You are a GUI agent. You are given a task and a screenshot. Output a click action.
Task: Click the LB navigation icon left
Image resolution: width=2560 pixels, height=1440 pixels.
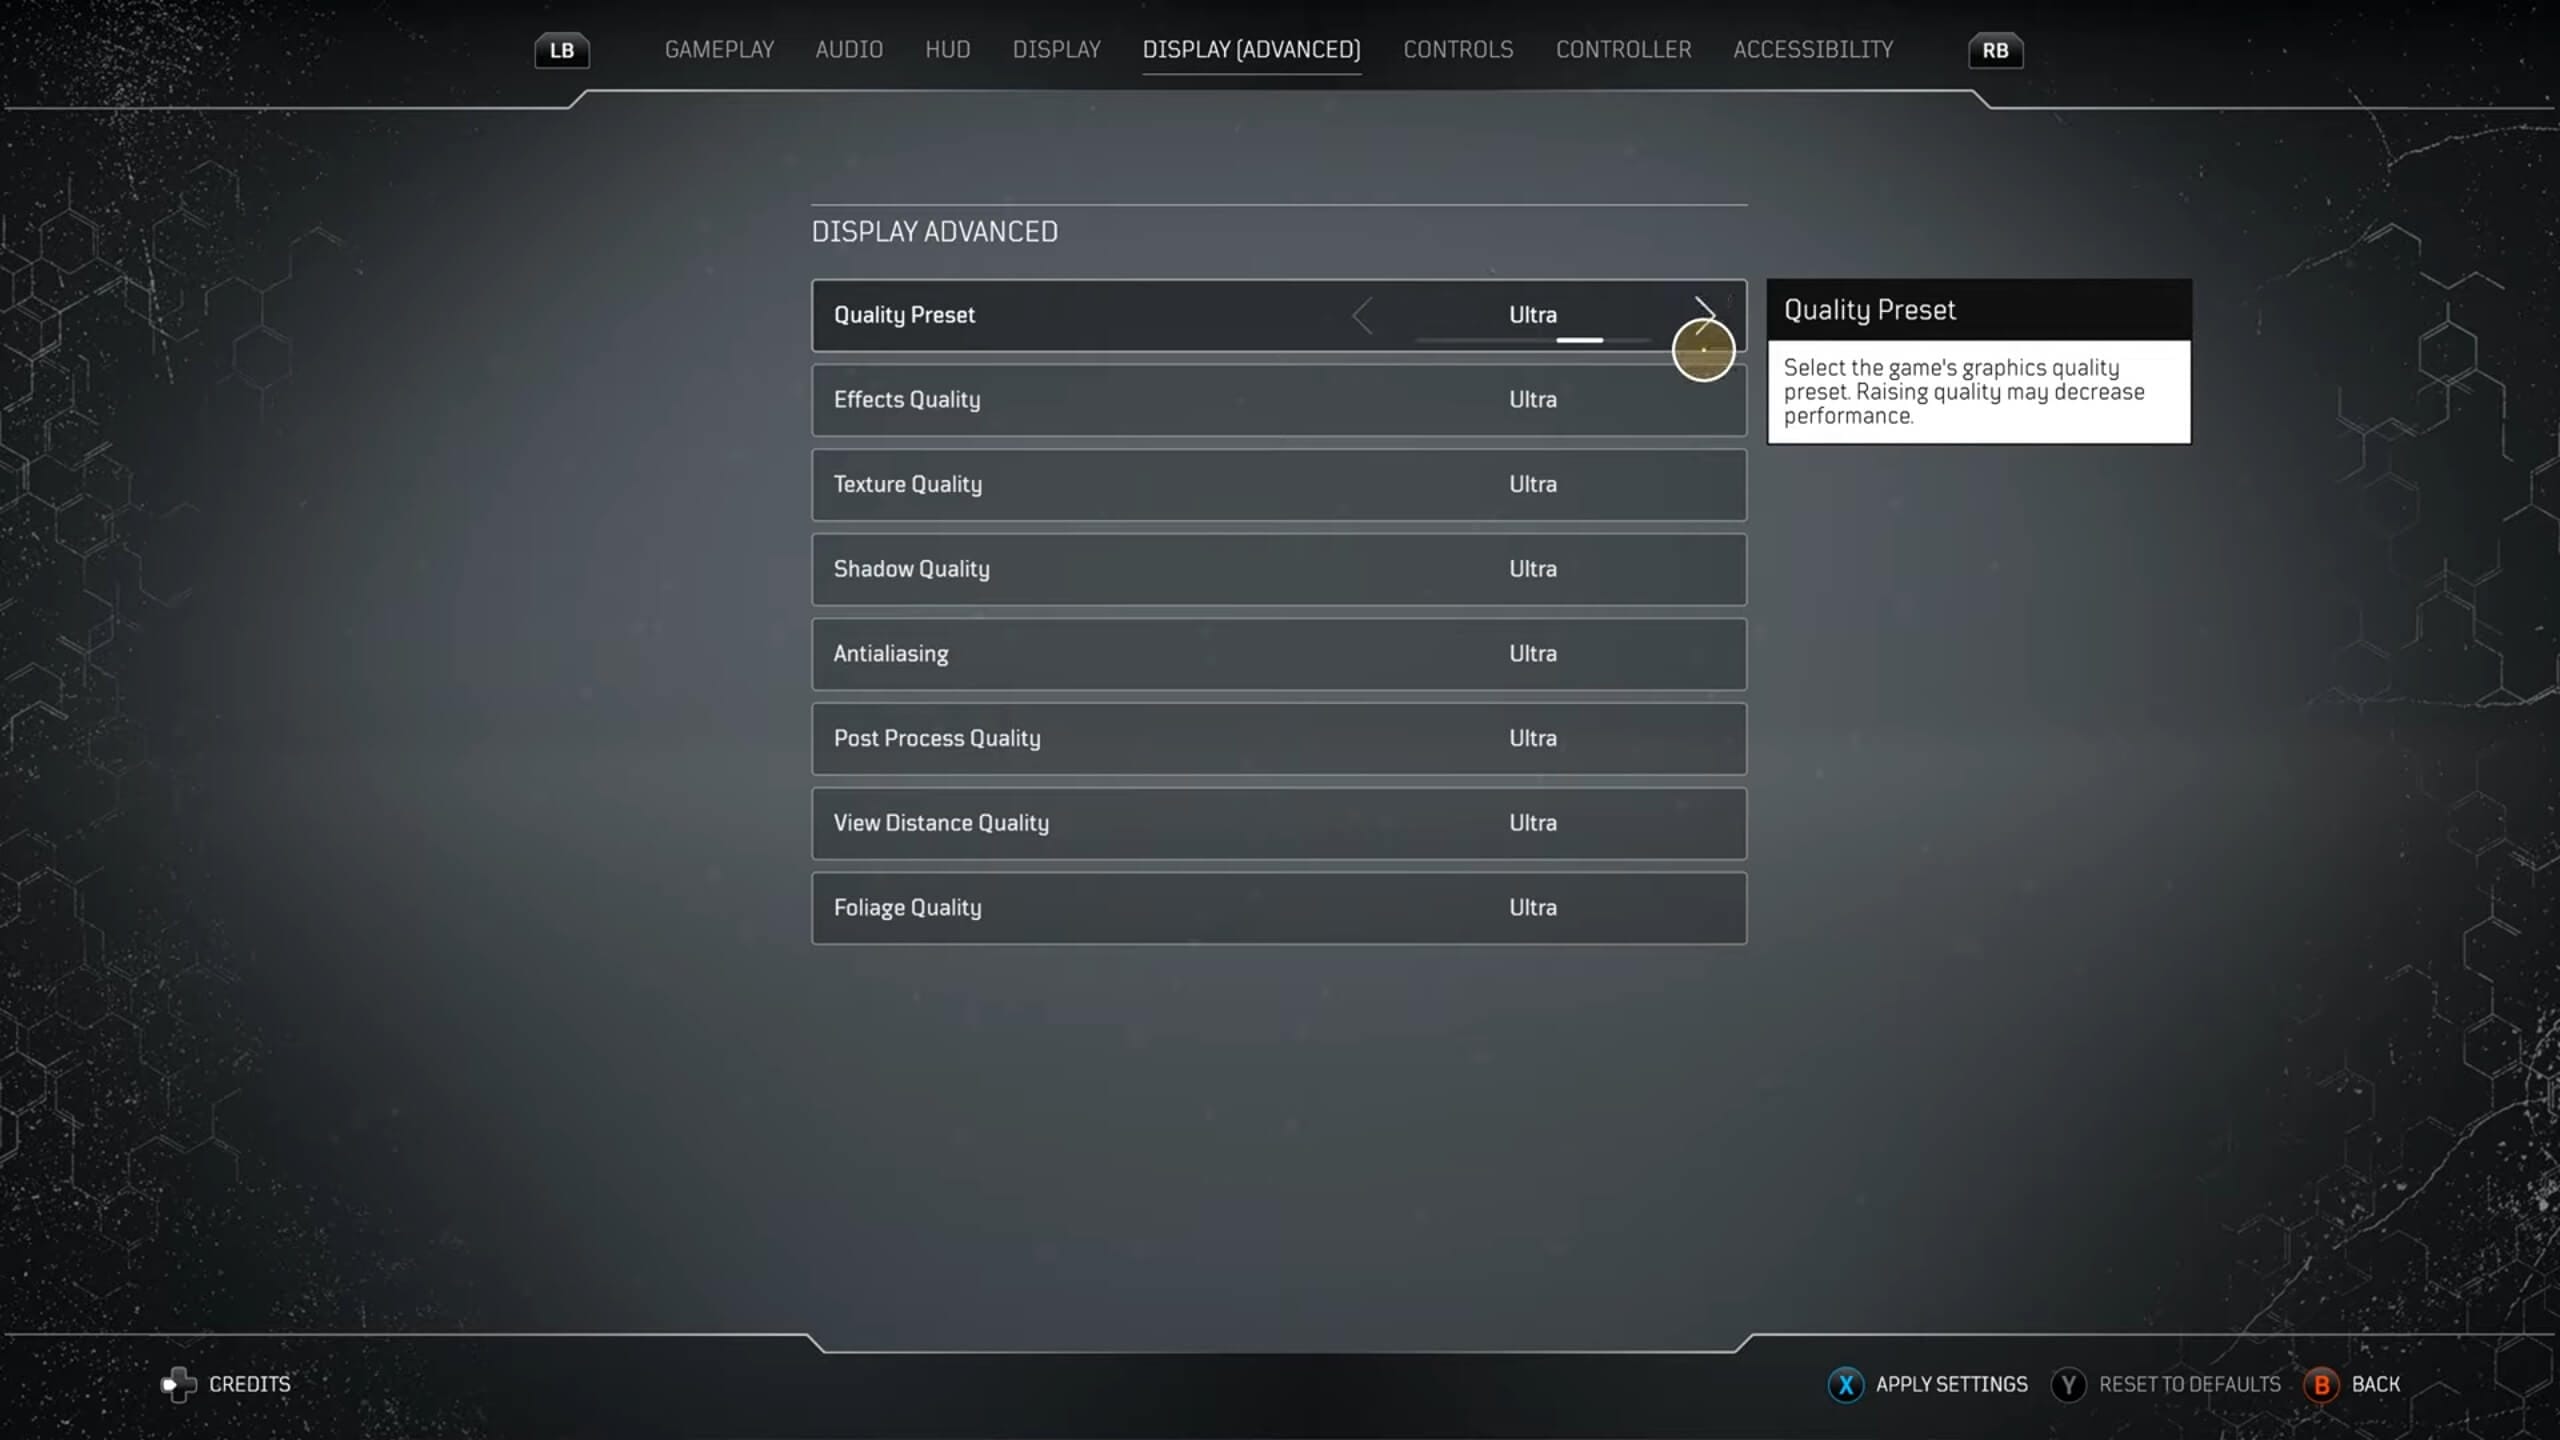tap(563, 49)
